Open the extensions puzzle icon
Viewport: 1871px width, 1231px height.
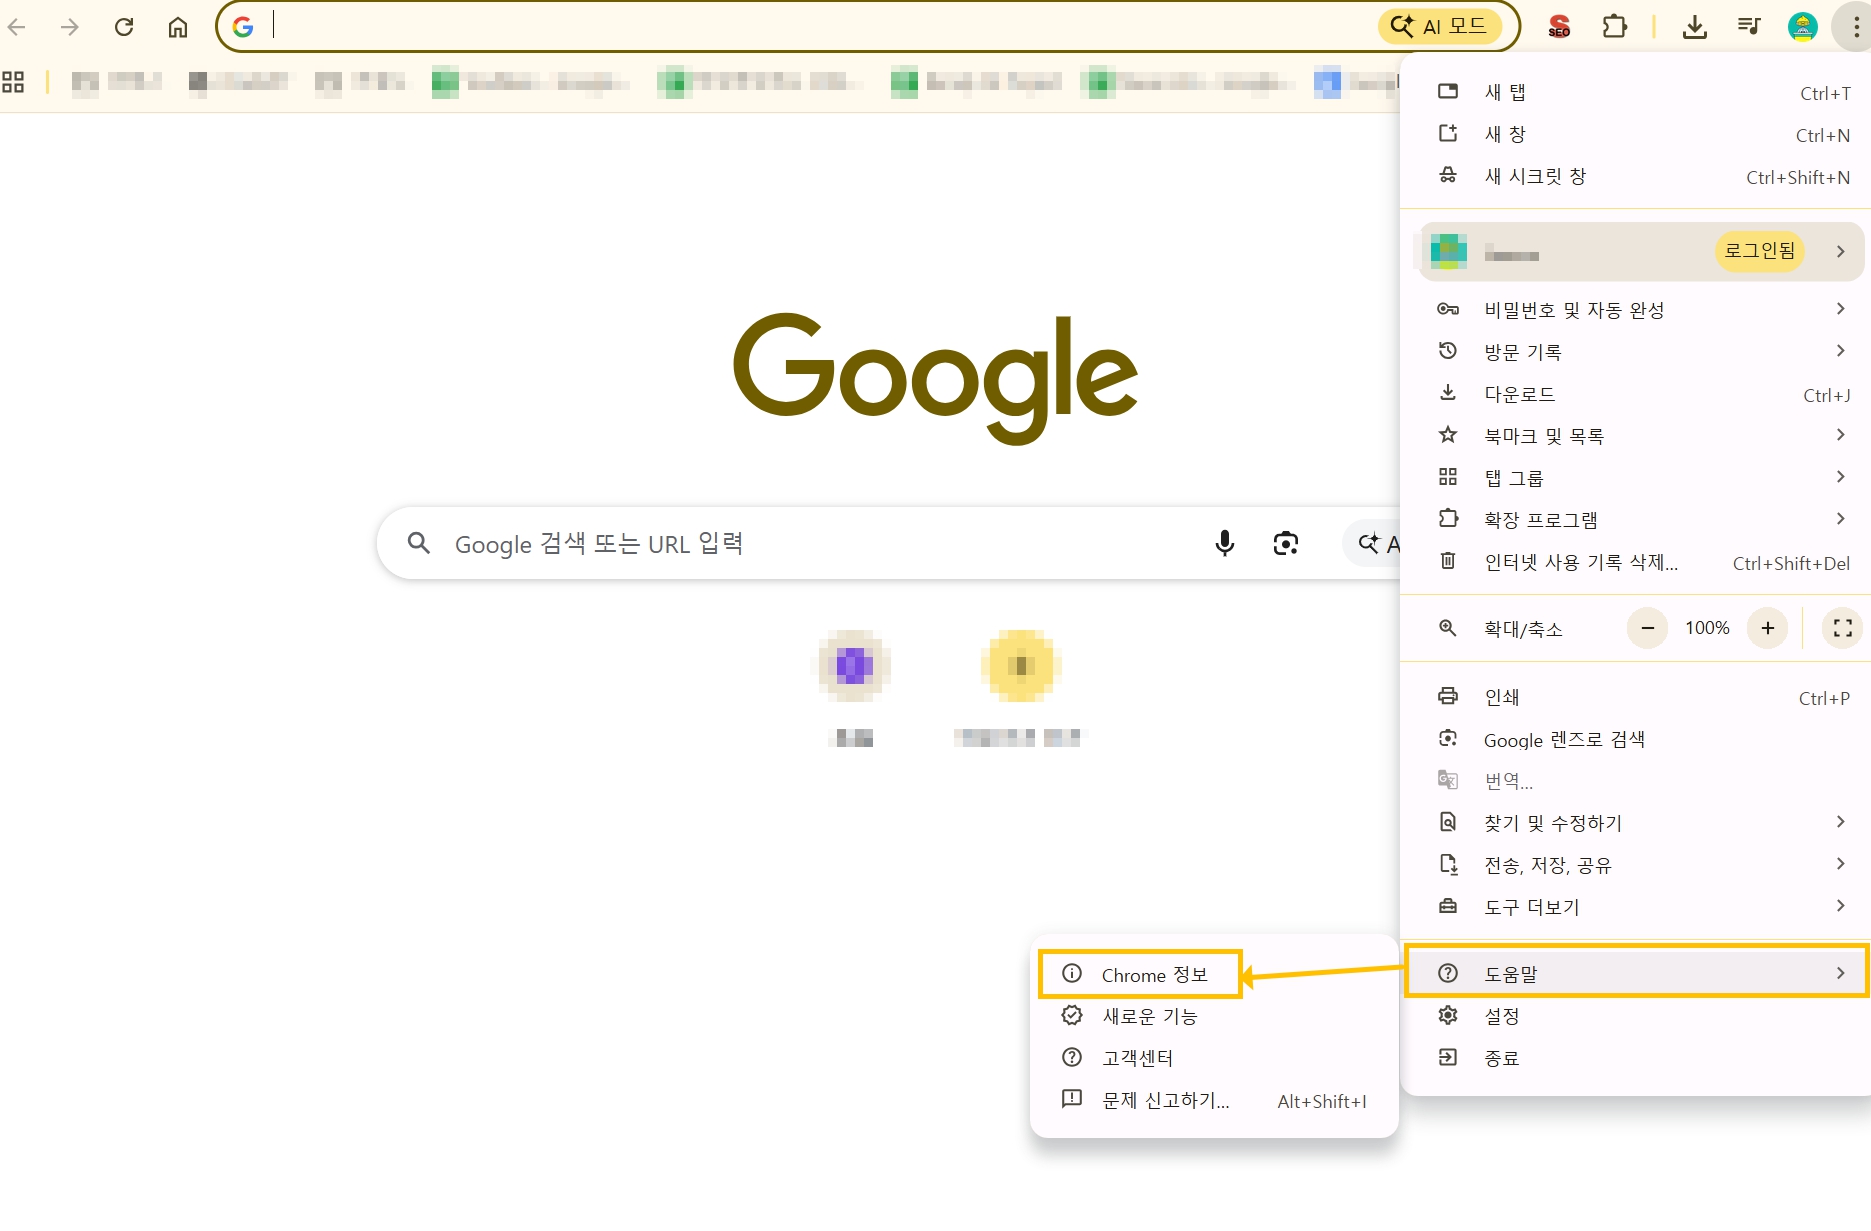pos(1615,27)
